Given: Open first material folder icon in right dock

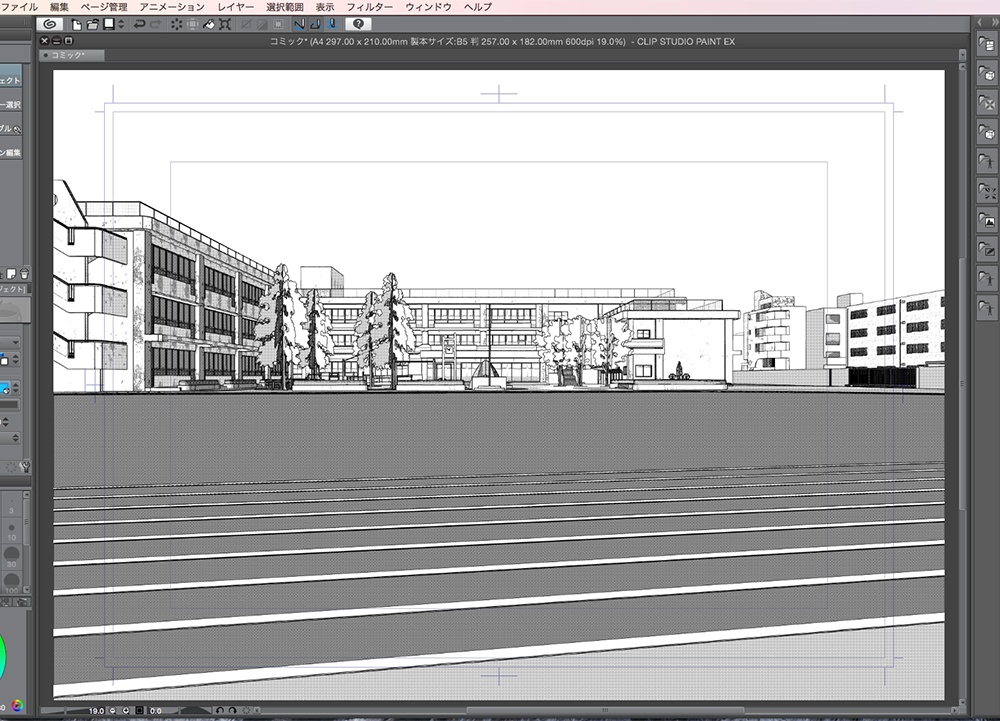Looking at the screenshot, I should (987, 45).
